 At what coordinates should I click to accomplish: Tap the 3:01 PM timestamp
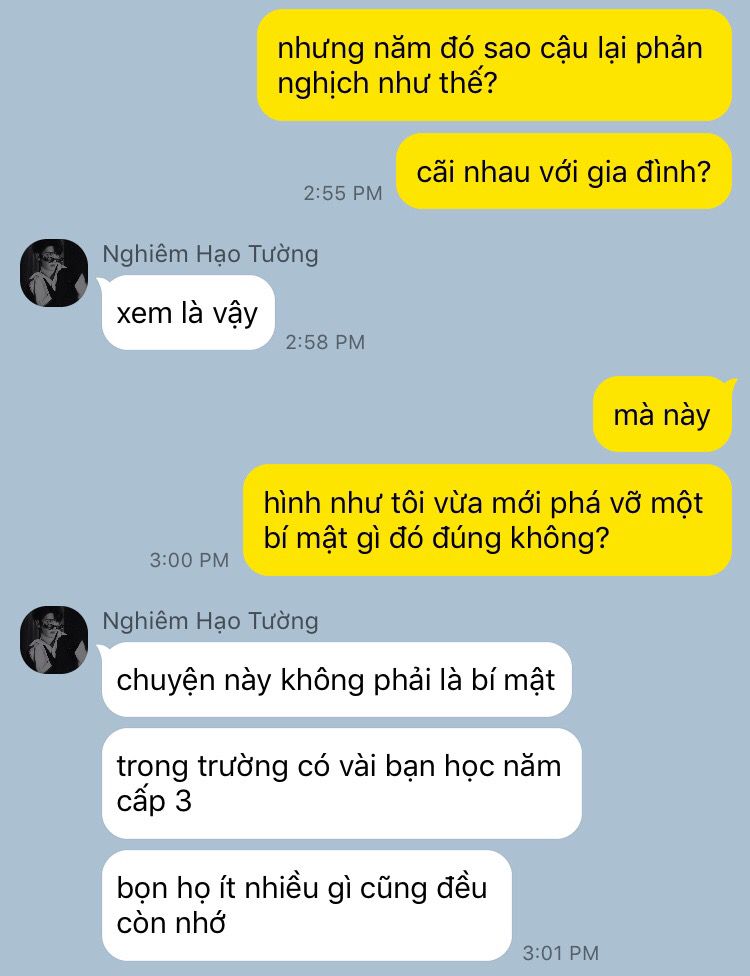pos(561,952)
